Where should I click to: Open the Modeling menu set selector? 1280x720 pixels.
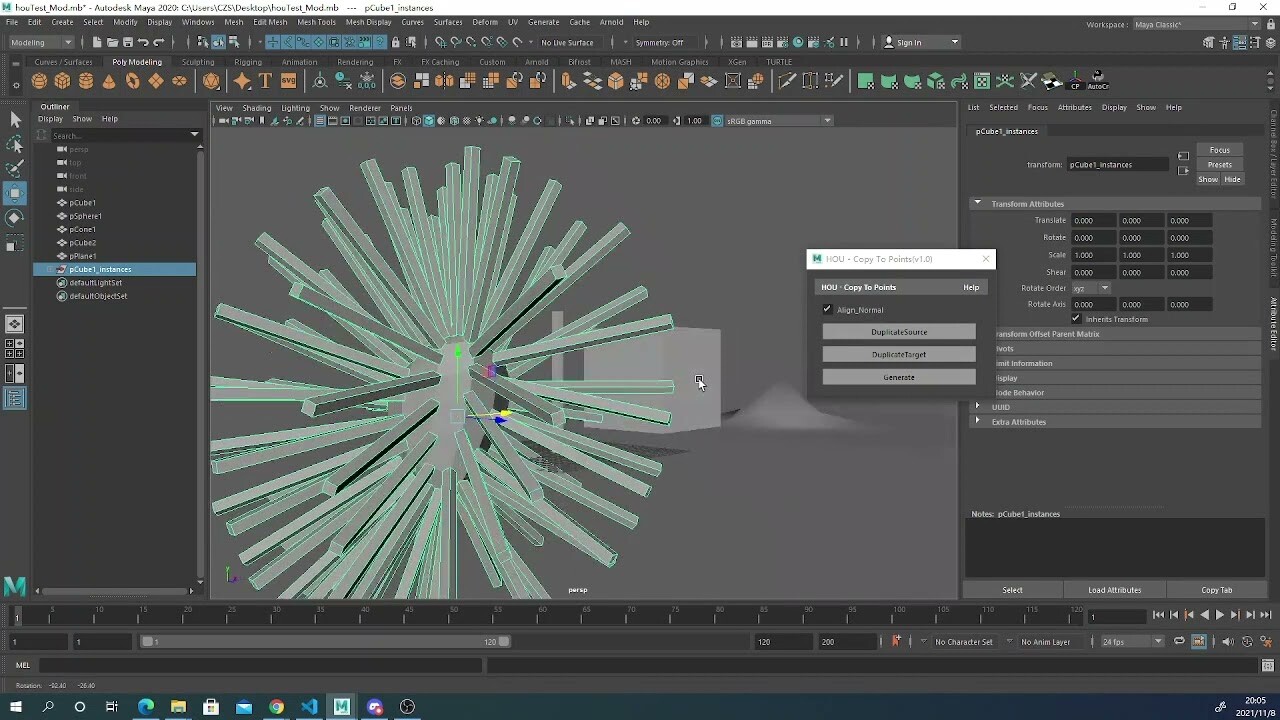(x=40, y=42)
